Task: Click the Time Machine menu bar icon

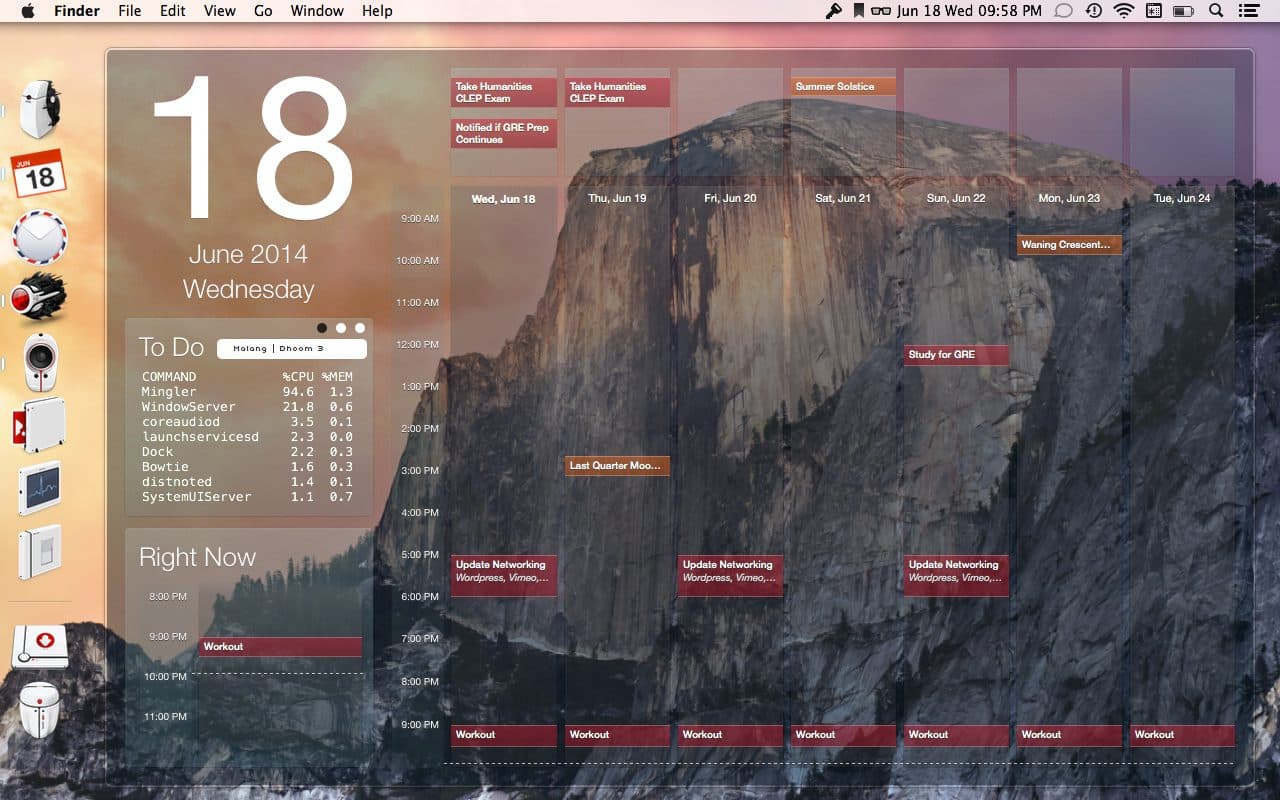Action: pos(1093,11)
